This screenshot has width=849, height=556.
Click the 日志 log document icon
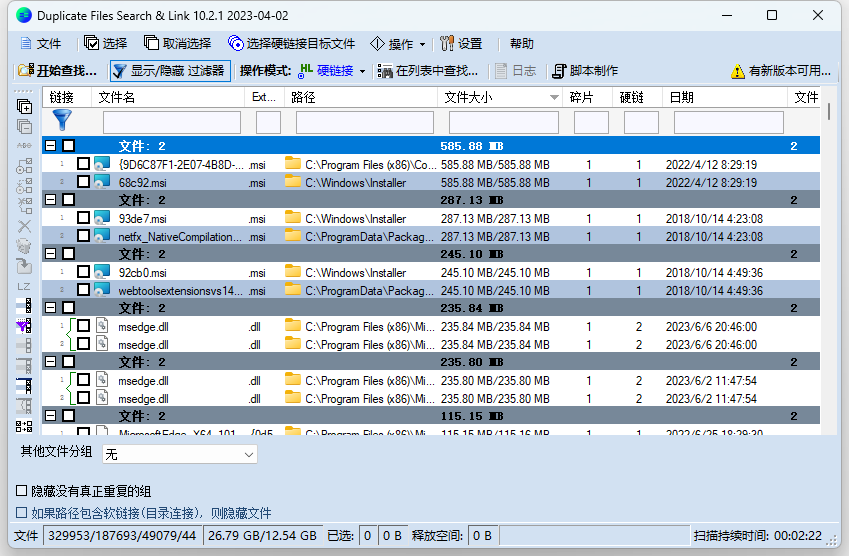point(501,71)
